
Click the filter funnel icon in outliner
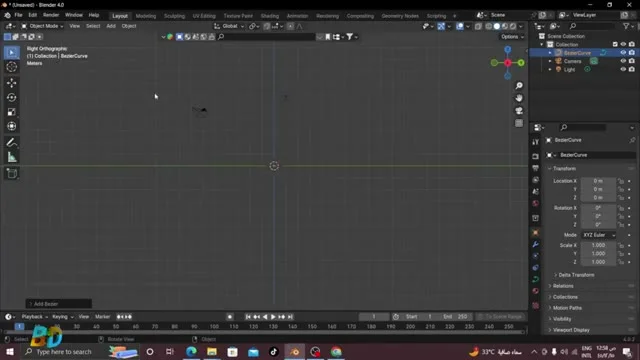tap(626, 26)
